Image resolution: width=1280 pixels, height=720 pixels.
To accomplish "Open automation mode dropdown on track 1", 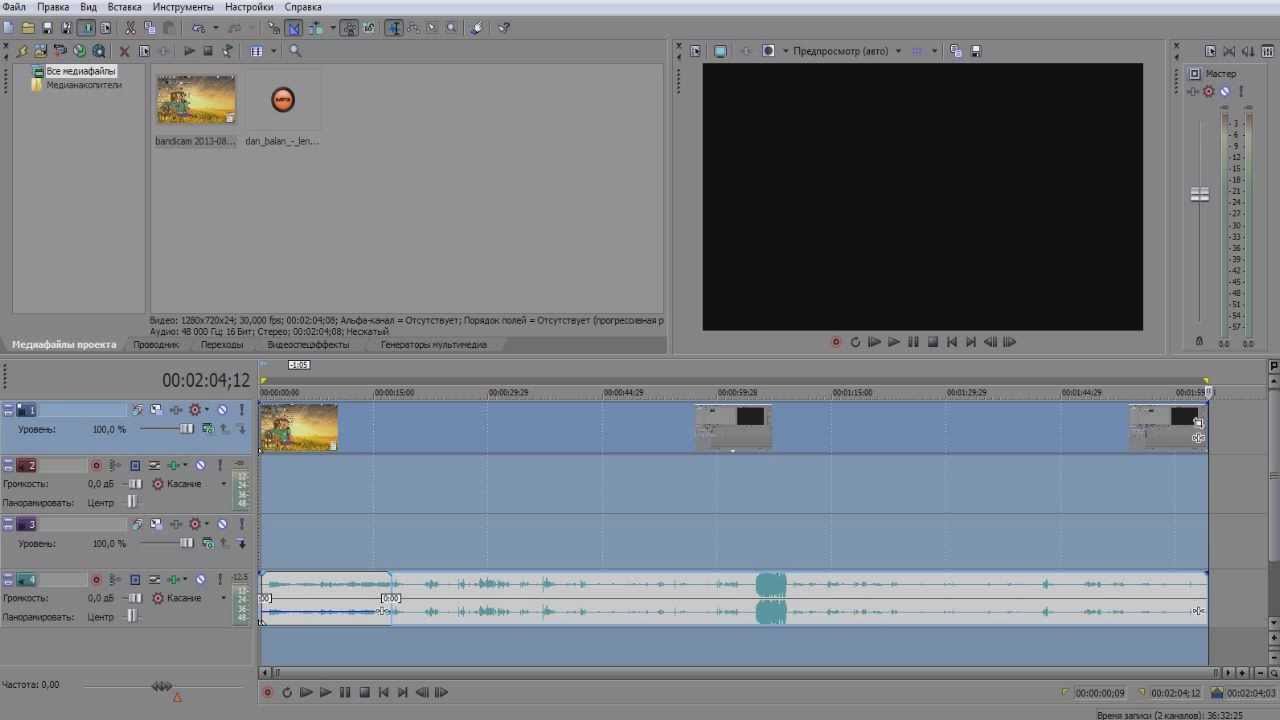I will click(x=207, y=410).
